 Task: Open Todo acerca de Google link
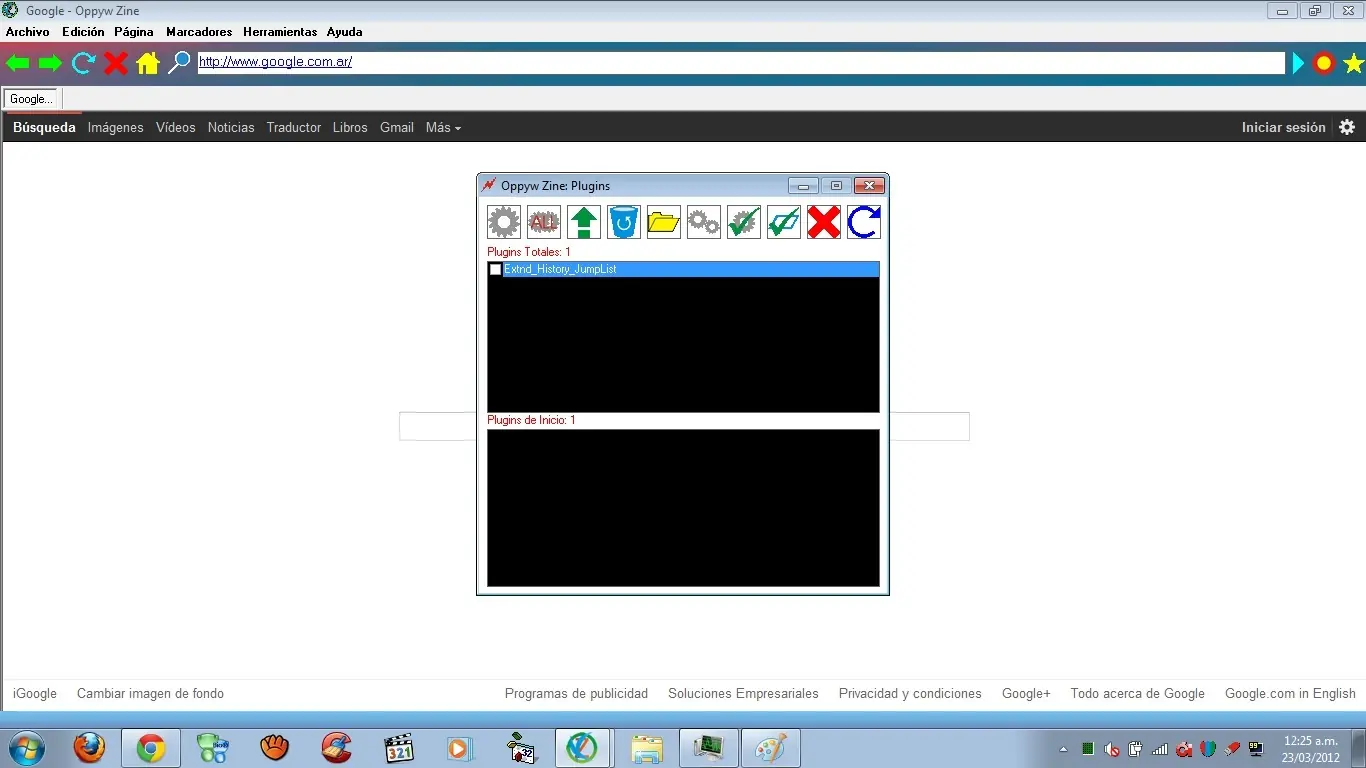pyautogui.click(x=1138, y=693)
